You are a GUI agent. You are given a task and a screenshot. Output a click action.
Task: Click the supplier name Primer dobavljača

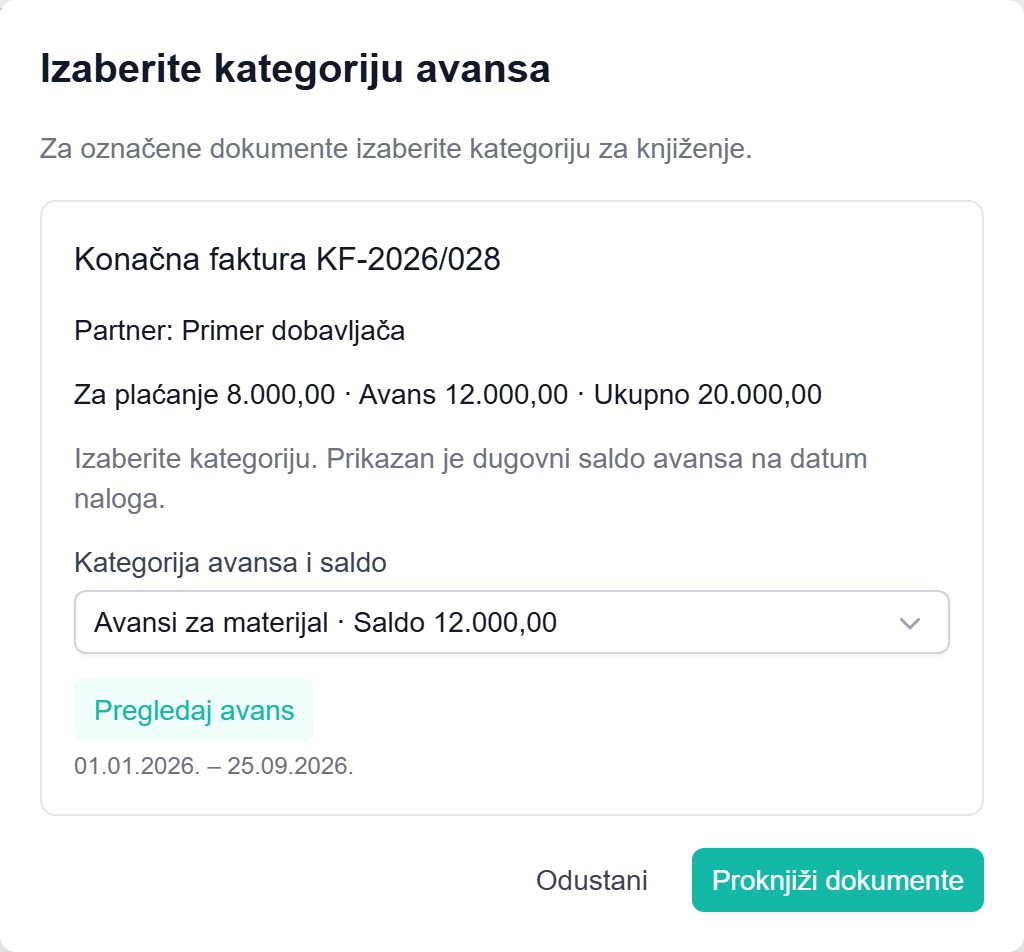pos(293,330)
